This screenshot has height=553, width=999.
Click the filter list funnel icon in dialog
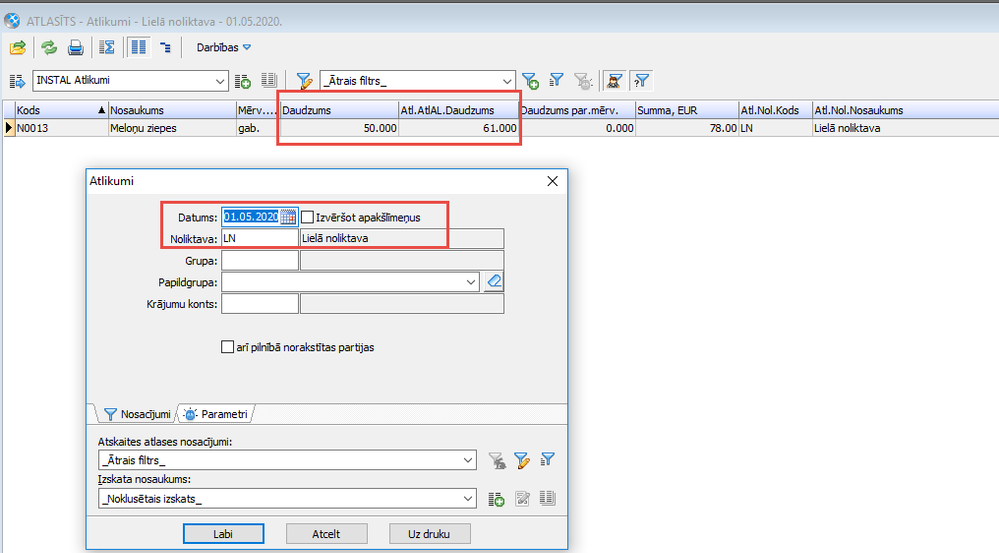(x=547, y=459)
